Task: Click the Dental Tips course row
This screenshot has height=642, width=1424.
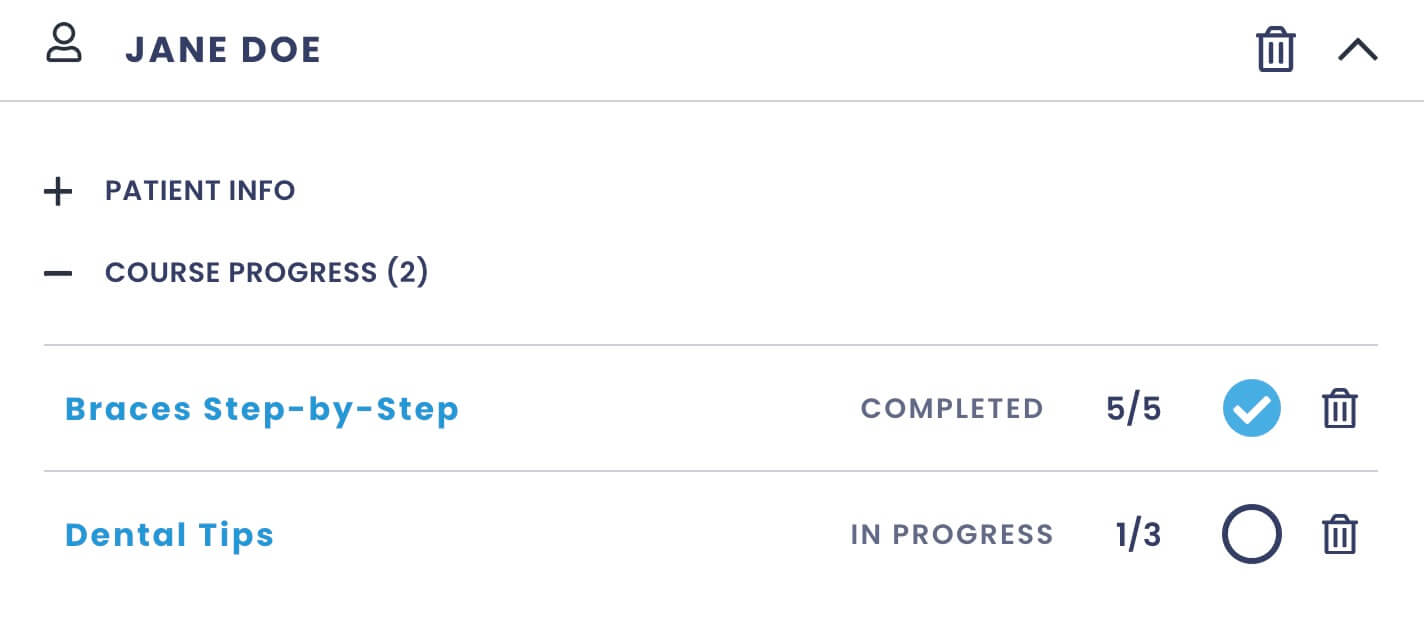Action: [x=711, y=535]
